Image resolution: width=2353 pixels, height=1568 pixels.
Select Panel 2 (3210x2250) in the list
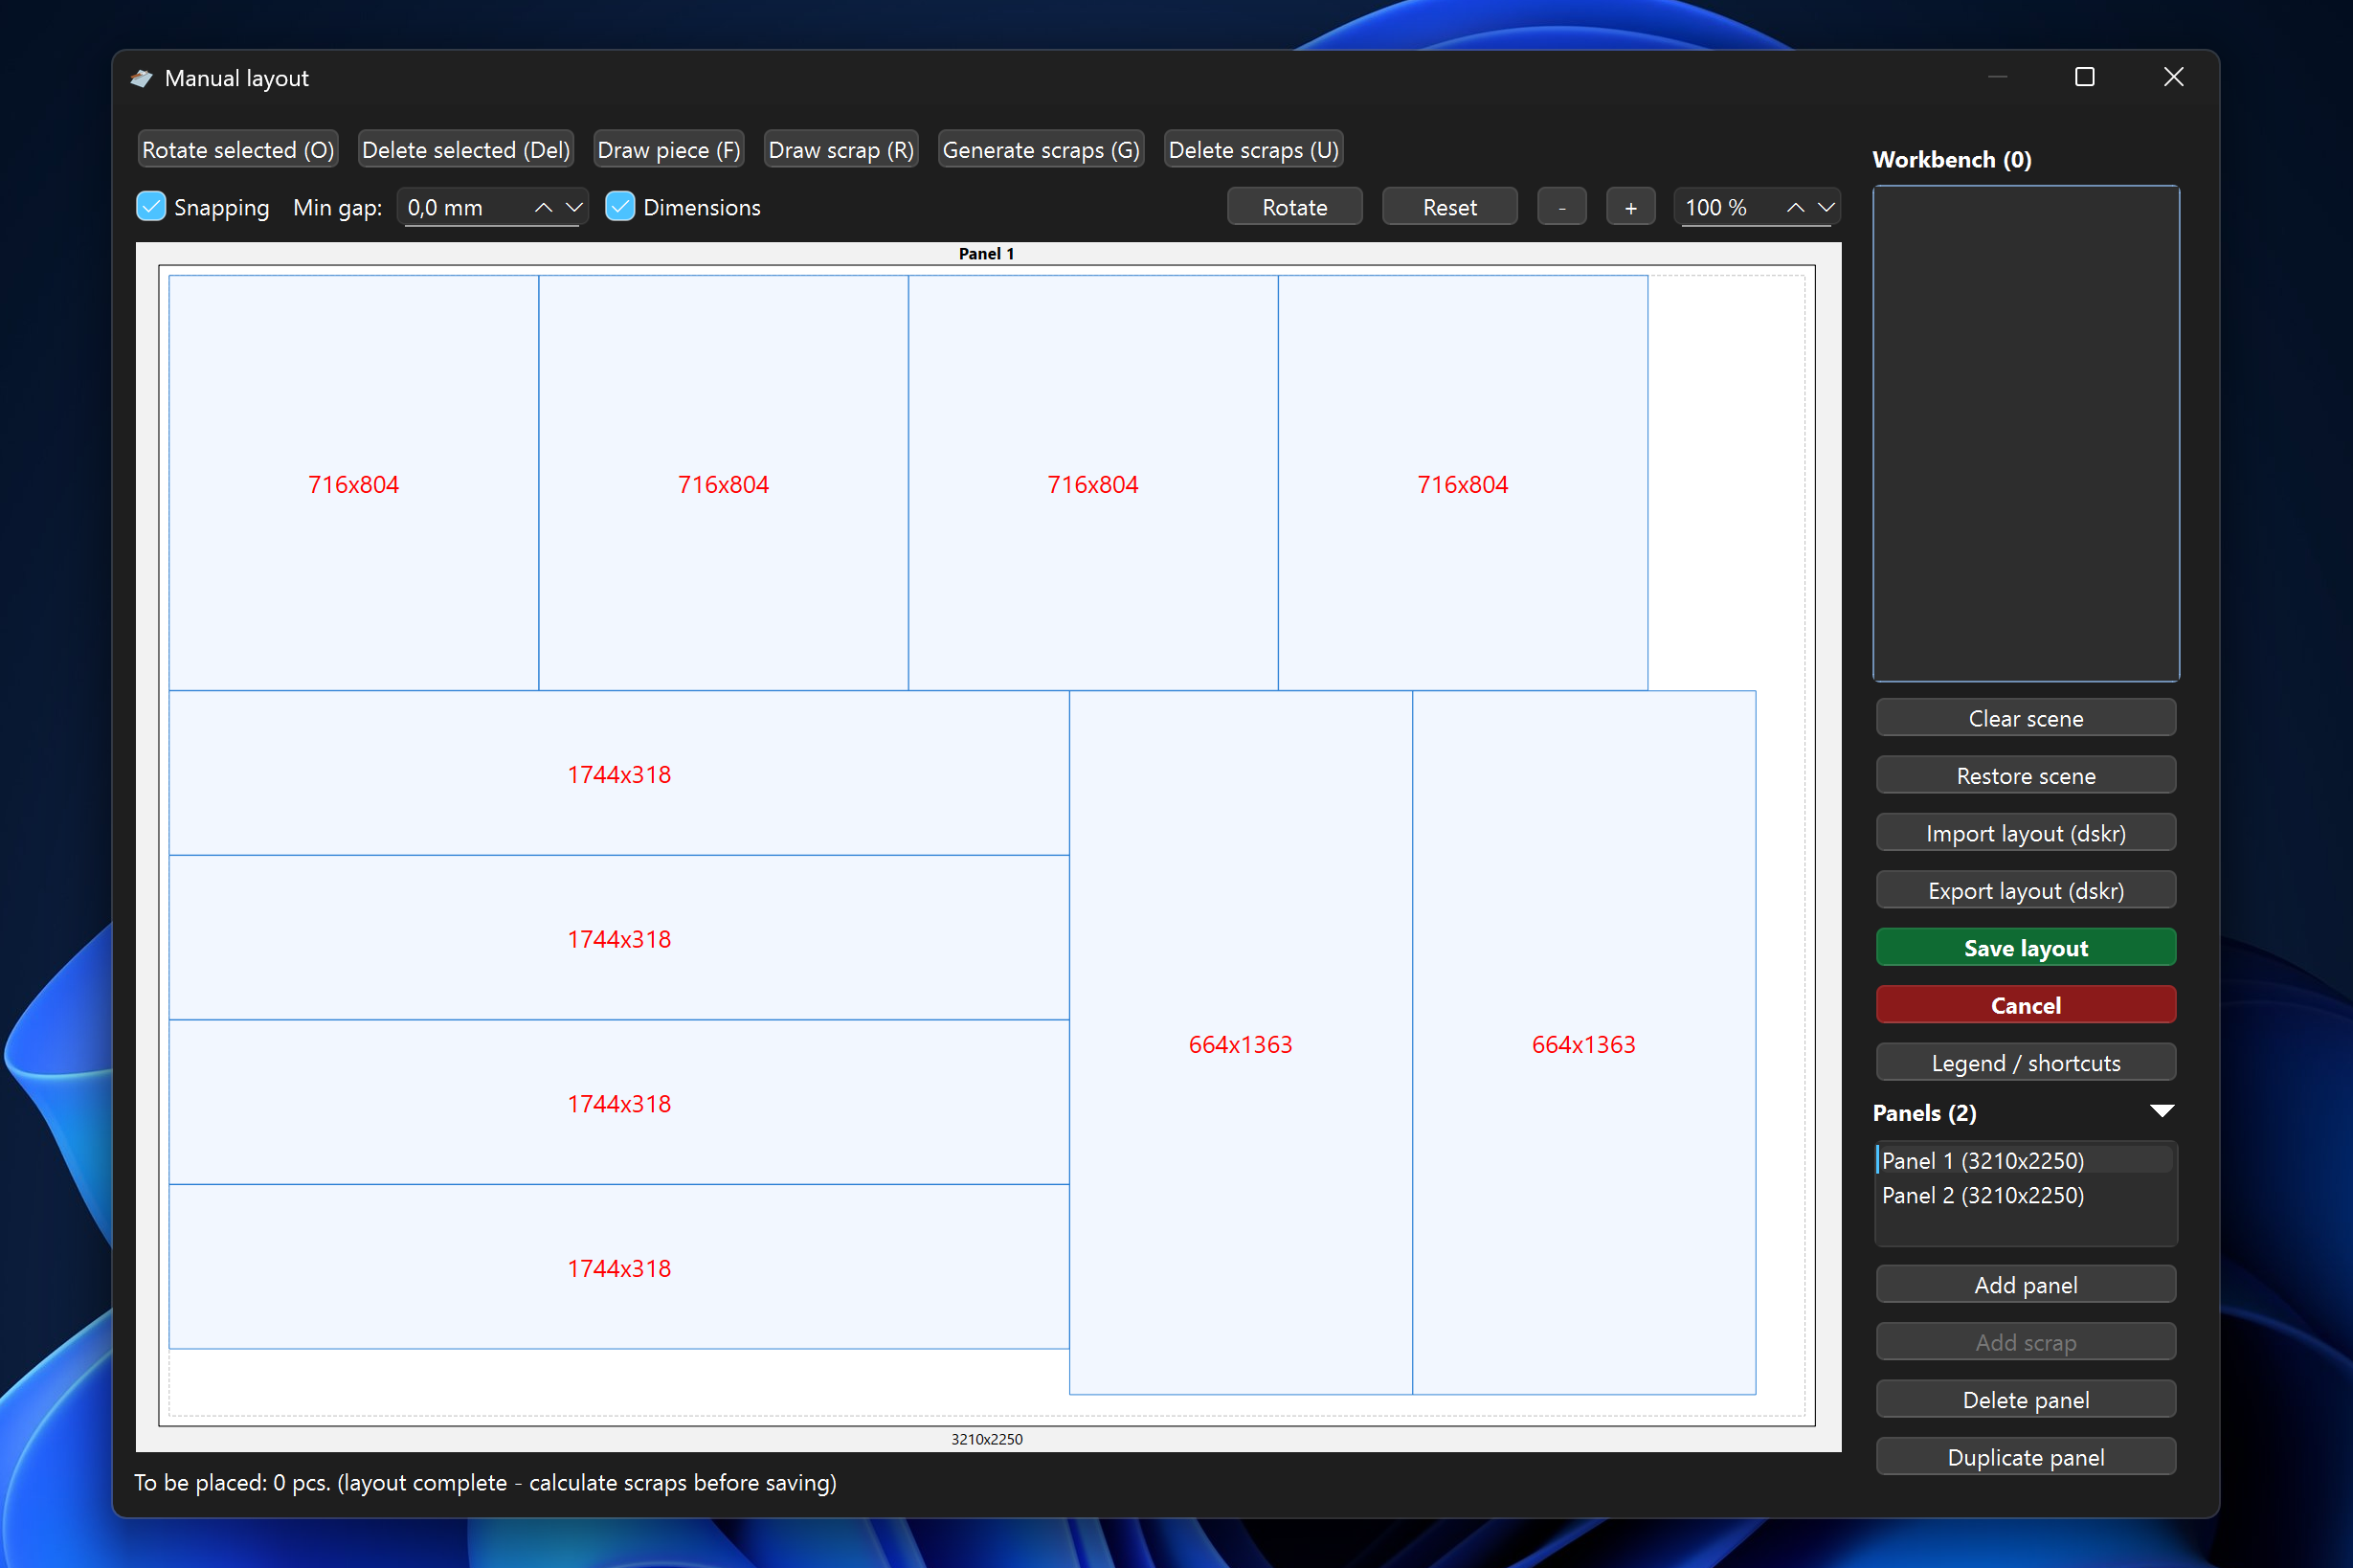pyautogui.click(x=1983, y=1196)
